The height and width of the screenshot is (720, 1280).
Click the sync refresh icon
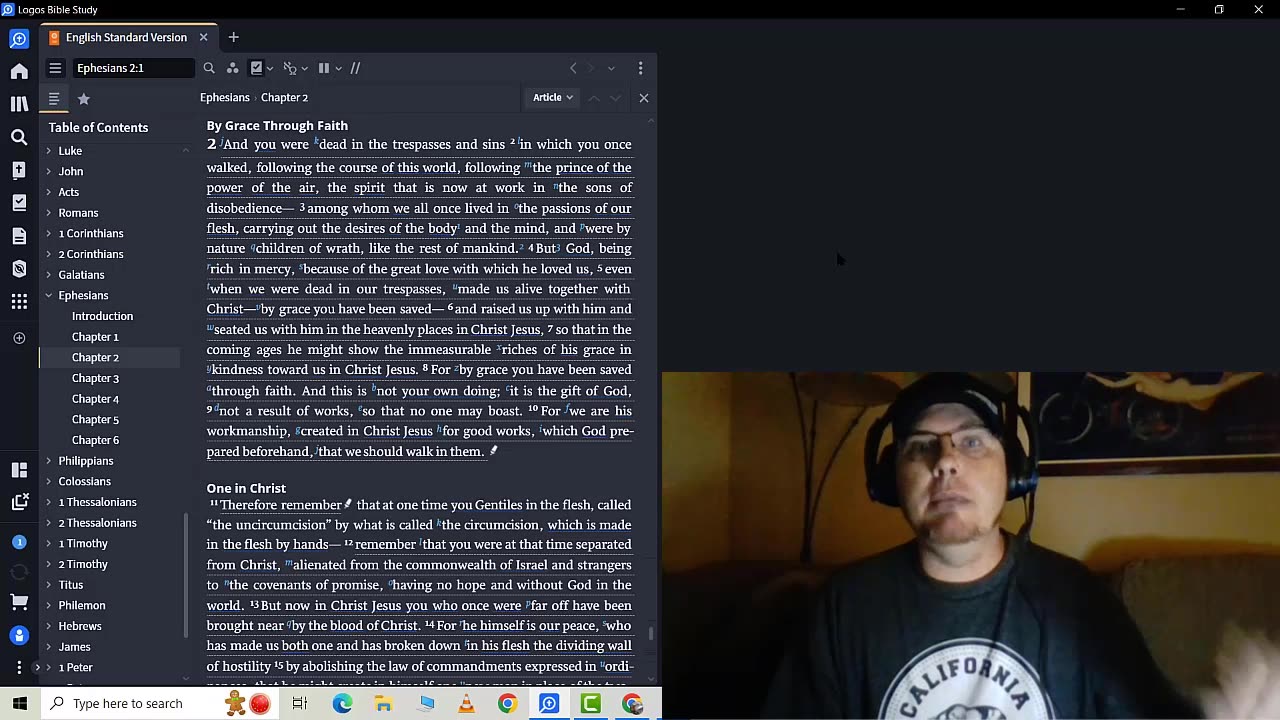point(19,572)
